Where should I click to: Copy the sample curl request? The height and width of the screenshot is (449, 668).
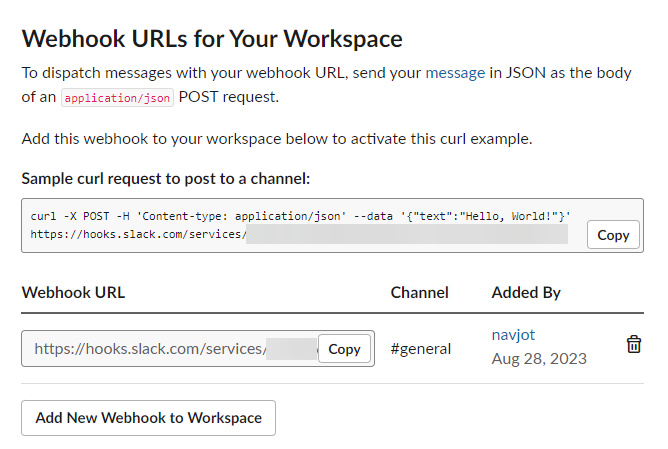point(613,235)
